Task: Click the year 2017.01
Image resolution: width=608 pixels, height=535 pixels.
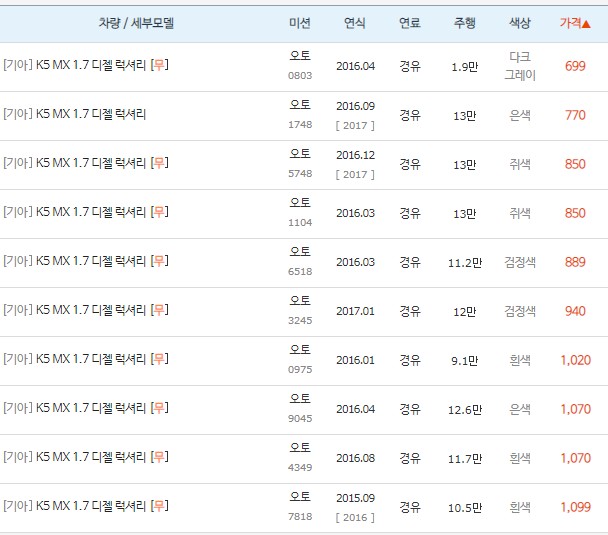Action: tap(356, 311)
